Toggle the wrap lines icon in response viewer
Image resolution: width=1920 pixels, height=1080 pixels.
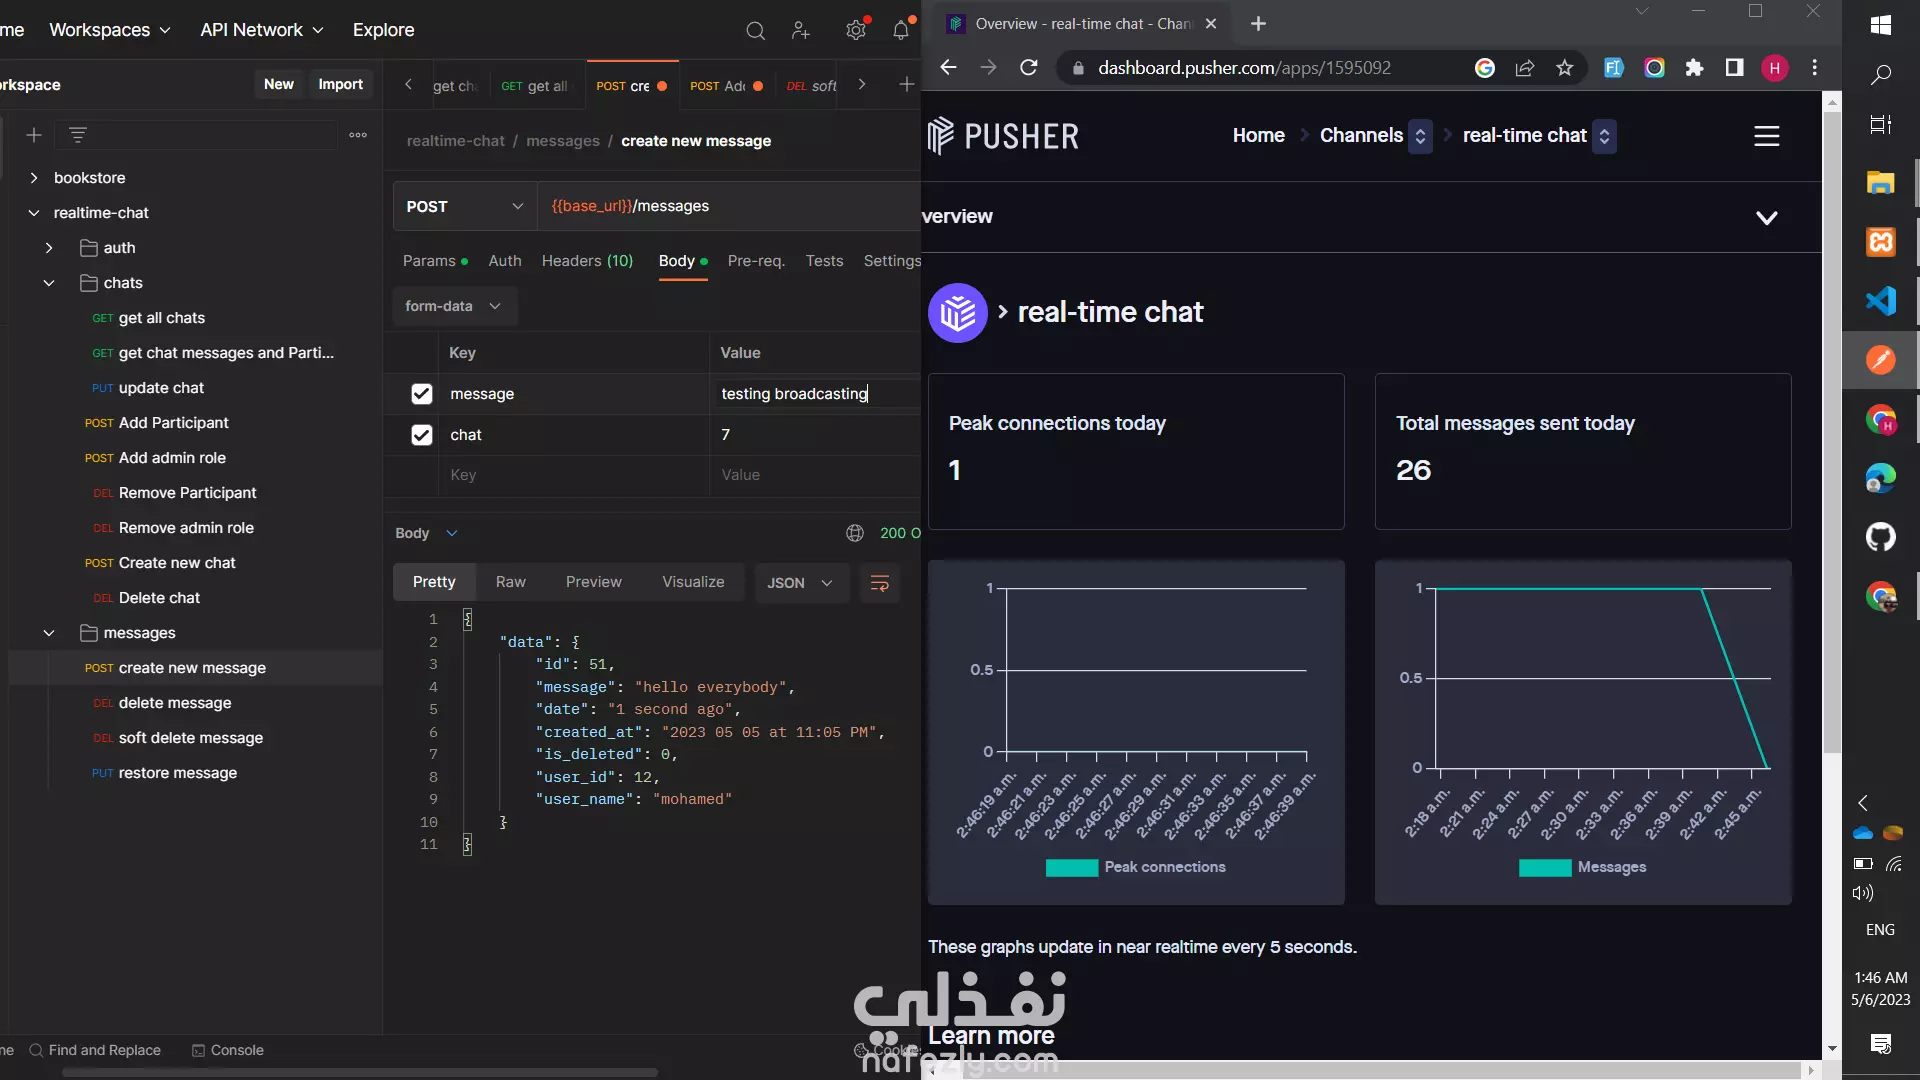880,583
